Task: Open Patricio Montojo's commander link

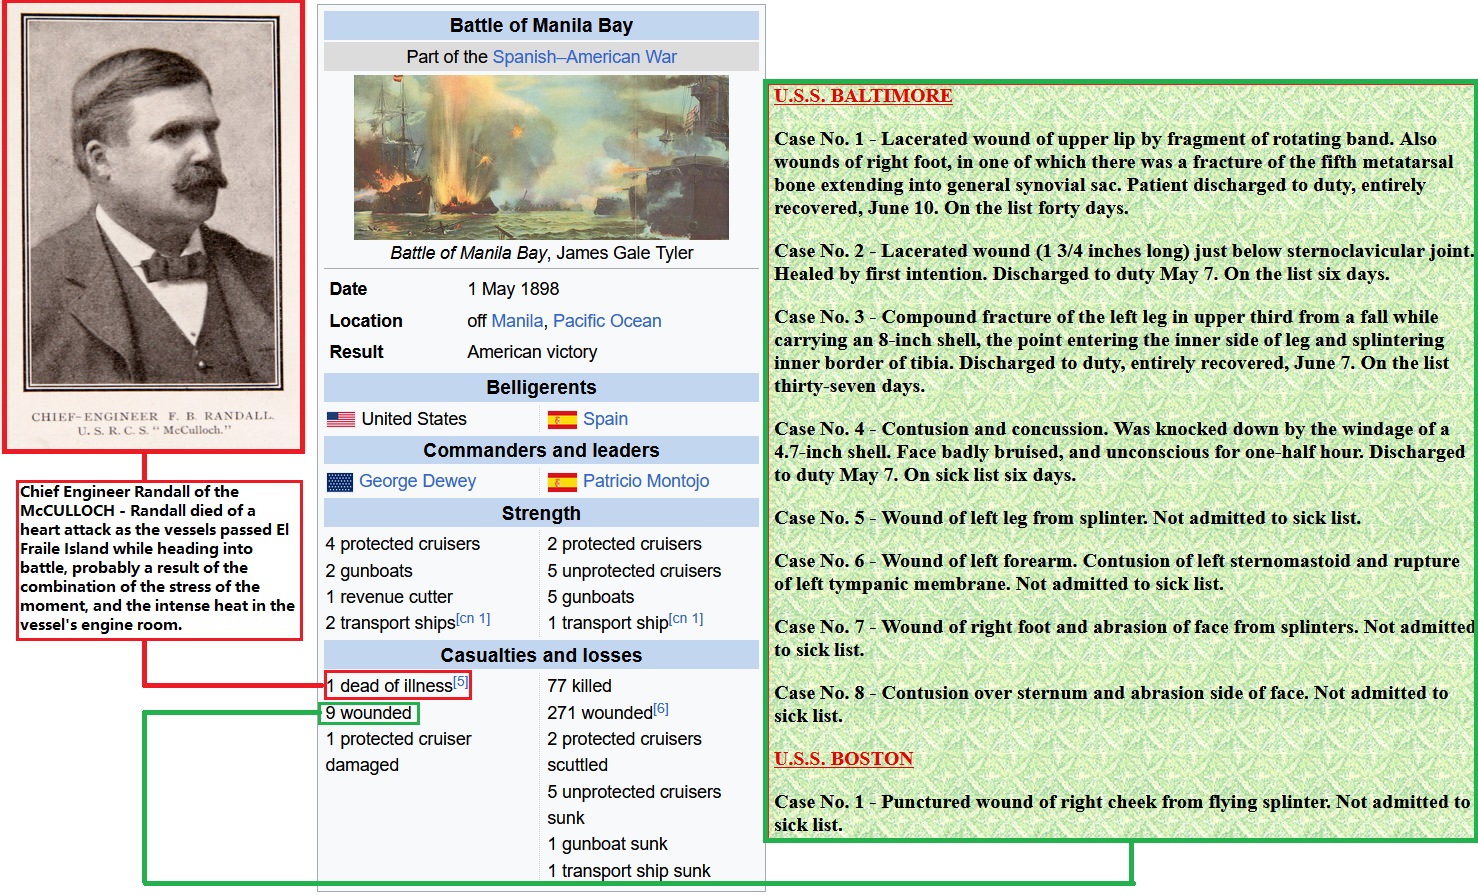Action: (x=646, y=481)
